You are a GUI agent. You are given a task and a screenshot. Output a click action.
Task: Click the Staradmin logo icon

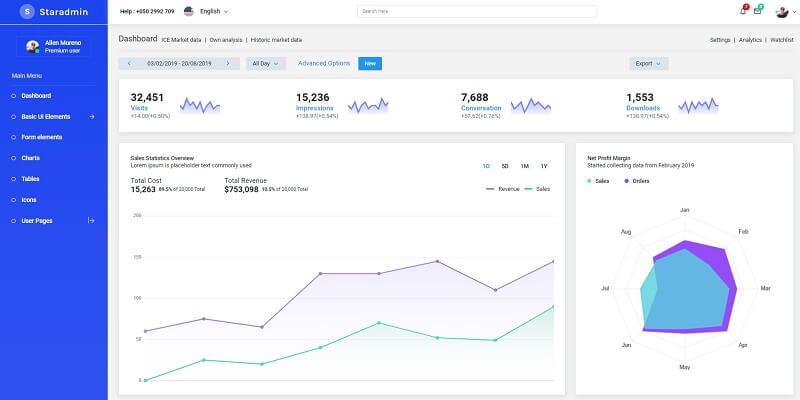pos(27,11)
